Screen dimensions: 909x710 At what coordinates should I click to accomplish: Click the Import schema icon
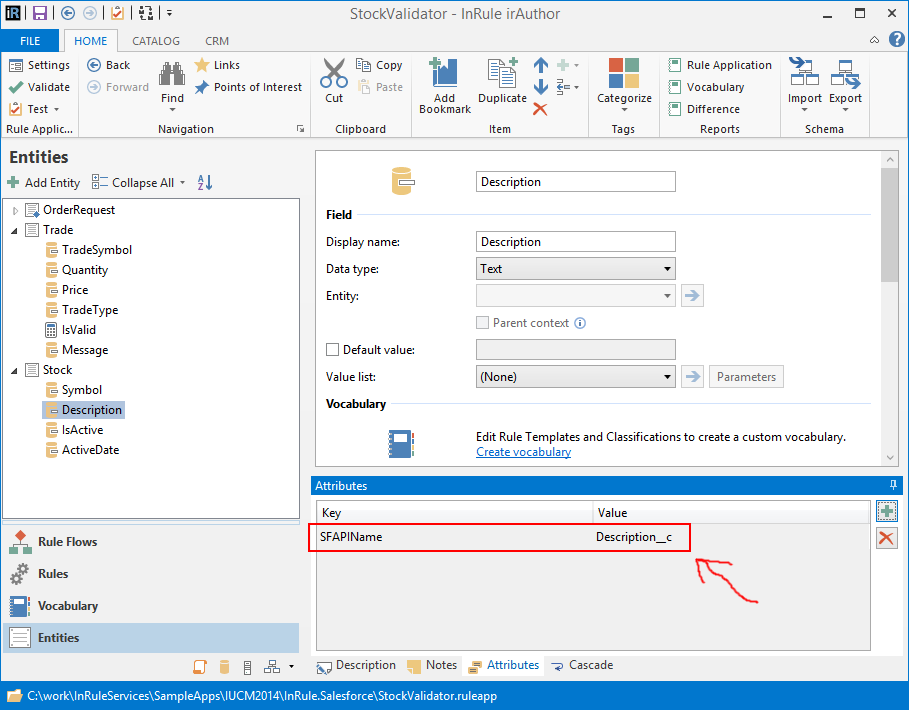coord(804,75)
